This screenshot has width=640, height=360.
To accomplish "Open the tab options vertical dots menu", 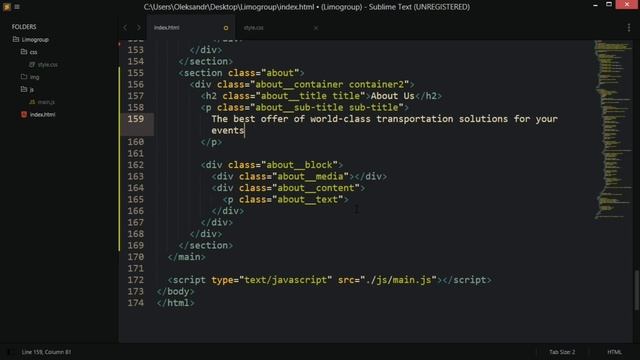I will tap(629, 27).
